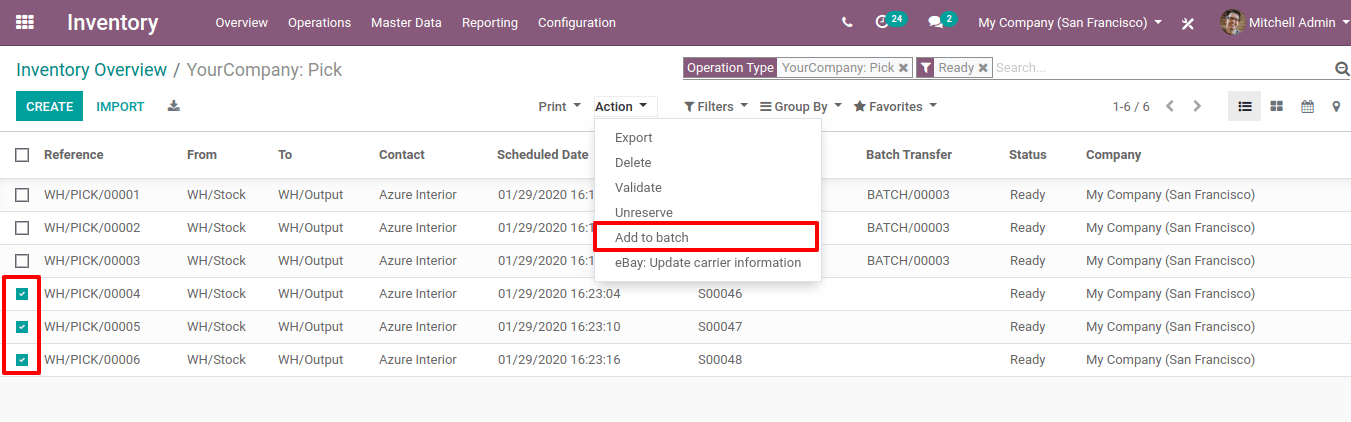Sort by Batch Transfer column header
1351x422 pixels.
(909, 155)
